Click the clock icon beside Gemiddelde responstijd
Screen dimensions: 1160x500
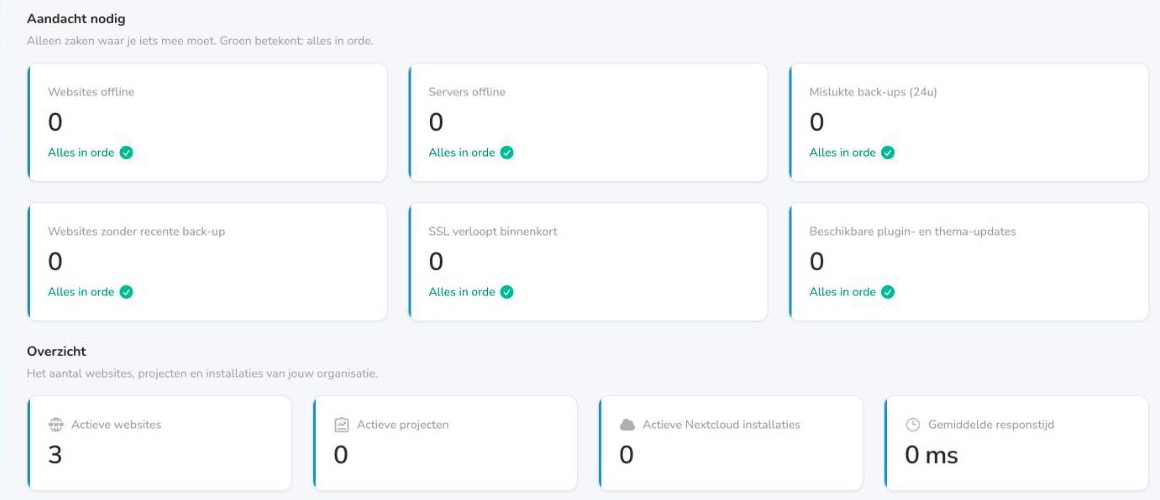(x=913, y=425)
